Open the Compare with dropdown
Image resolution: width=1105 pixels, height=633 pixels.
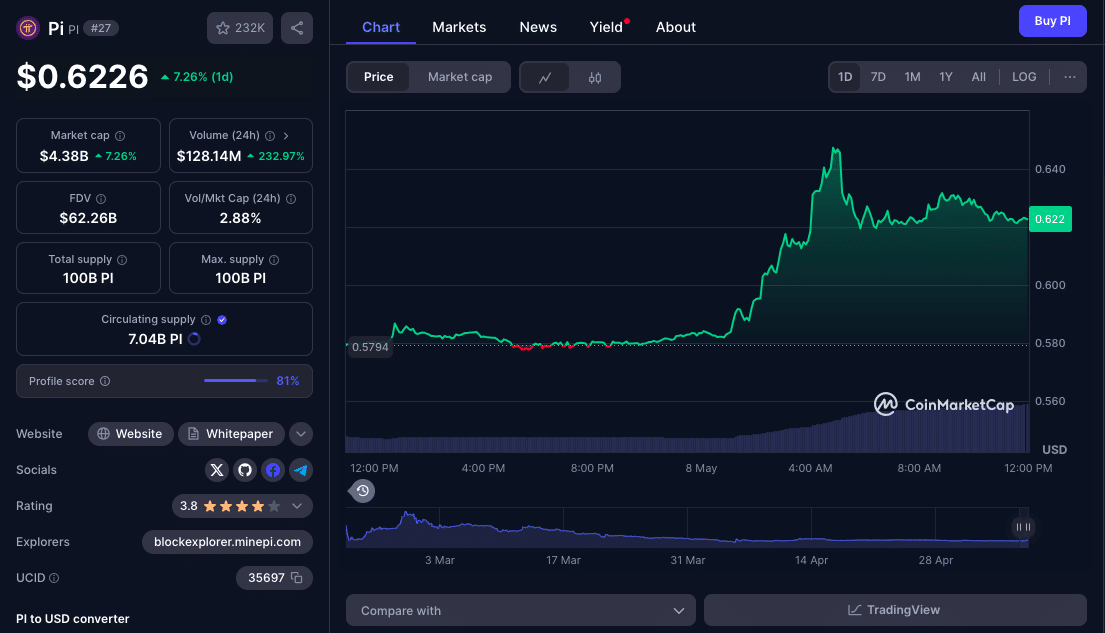pyautogui.click(x=520, y=610)
